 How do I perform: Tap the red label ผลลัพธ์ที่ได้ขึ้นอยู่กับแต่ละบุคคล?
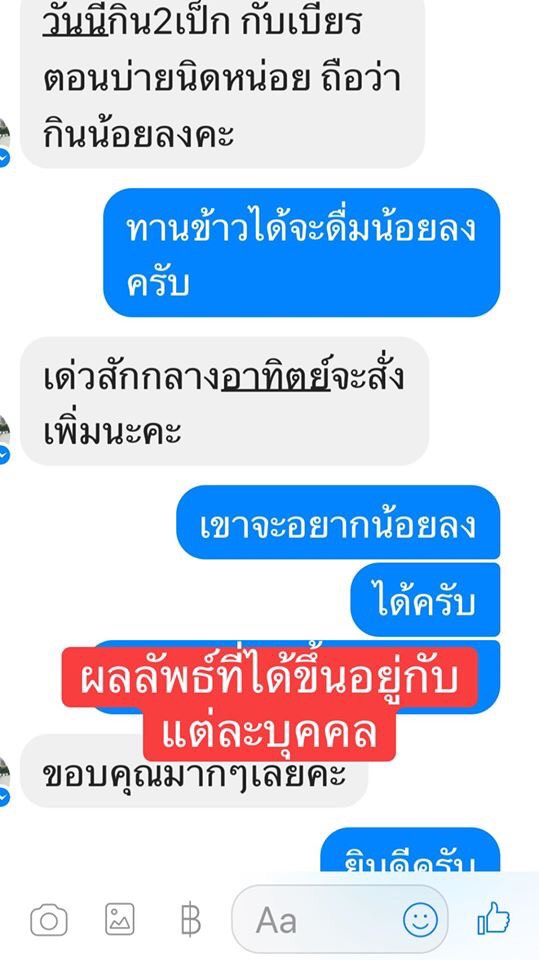coord(270,704)
